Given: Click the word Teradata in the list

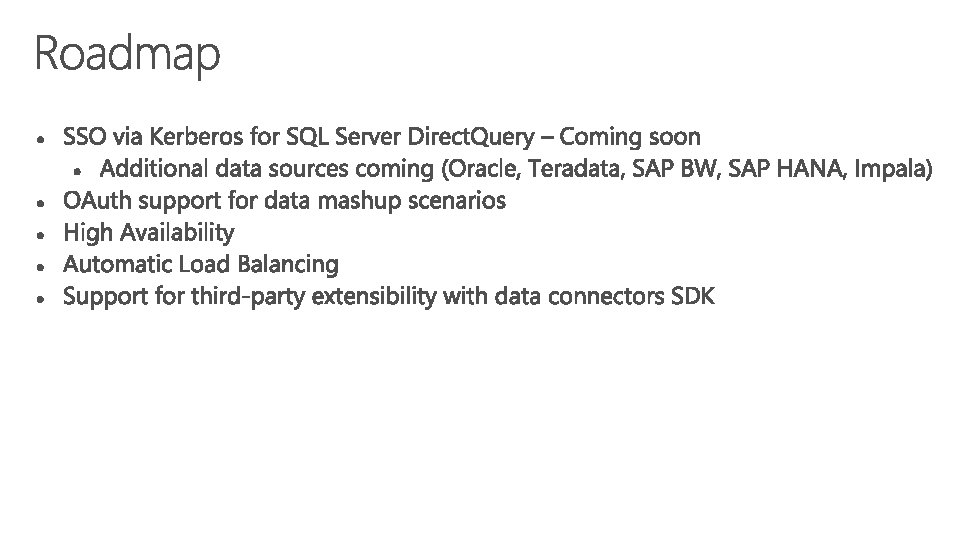Looking at the screenshot, I should click(579, 168).
